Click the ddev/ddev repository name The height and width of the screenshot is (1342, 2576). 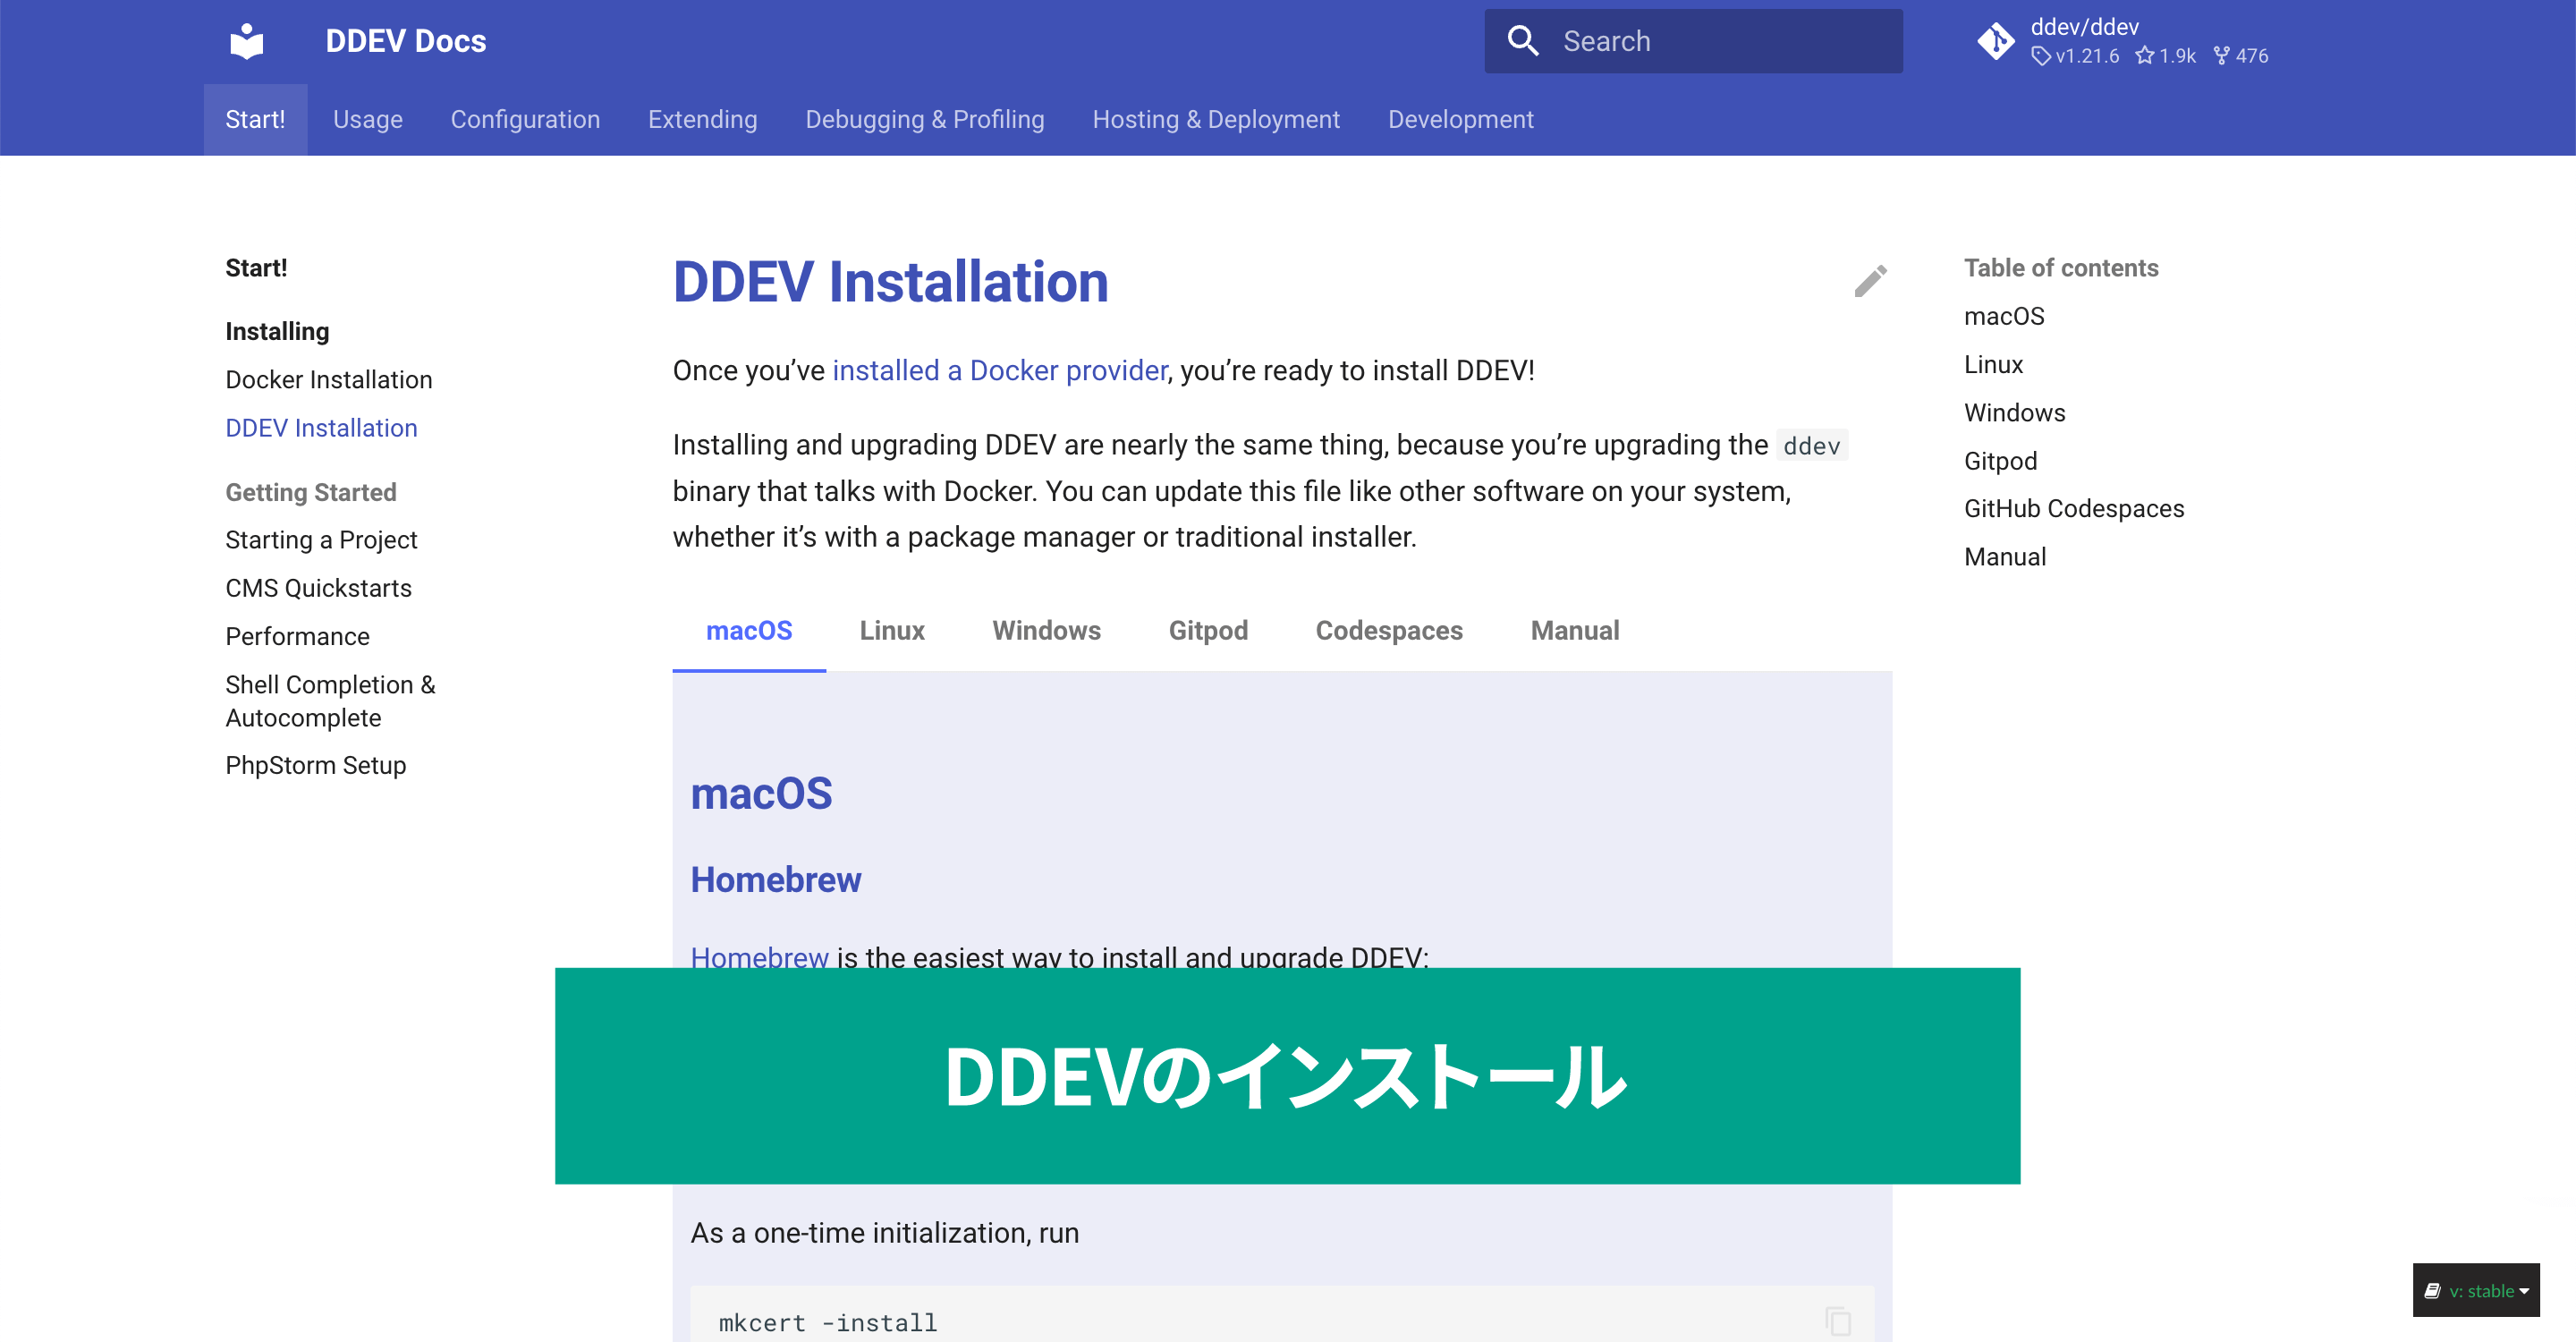click(x=2084, y=27)
